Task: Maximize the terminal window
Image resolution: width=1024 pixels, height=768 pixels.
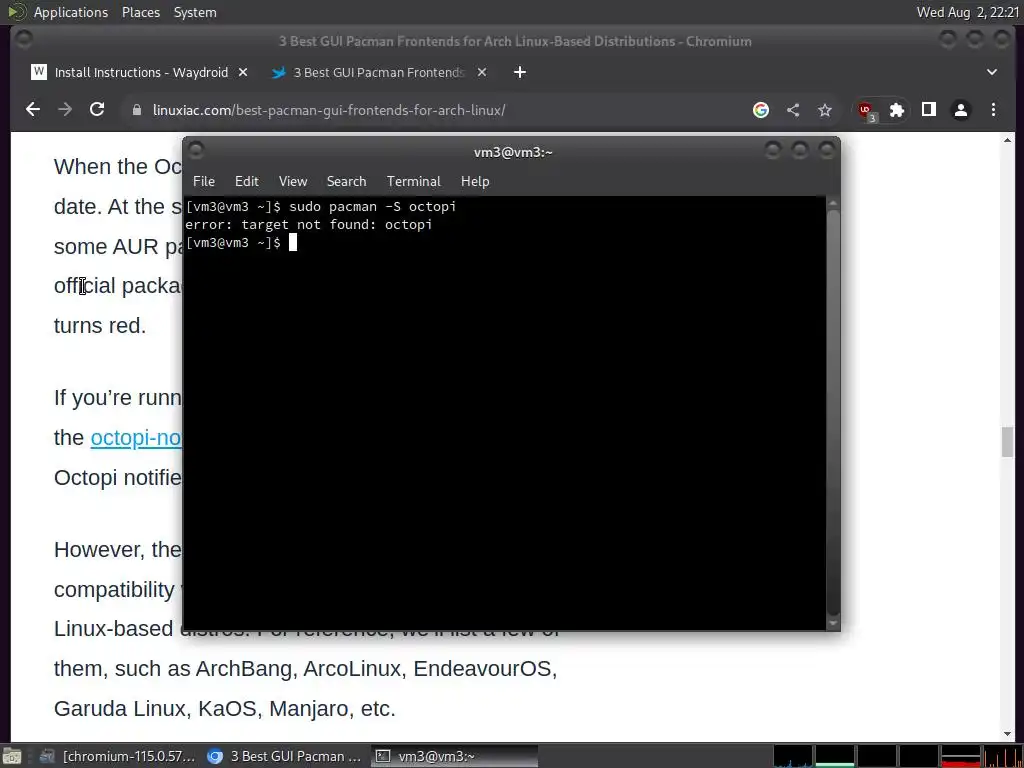Action: click(800, 151)
